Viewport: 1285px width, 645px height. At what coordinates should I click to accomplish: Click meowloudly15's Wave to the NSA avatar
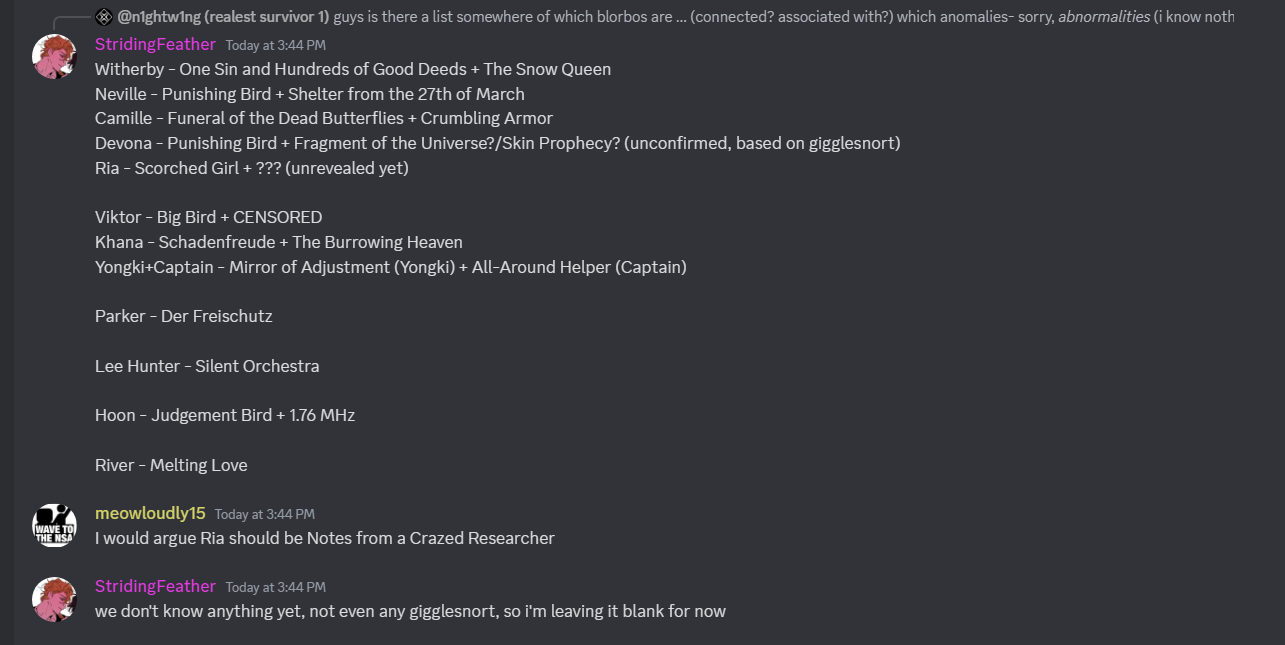[55, 525]
